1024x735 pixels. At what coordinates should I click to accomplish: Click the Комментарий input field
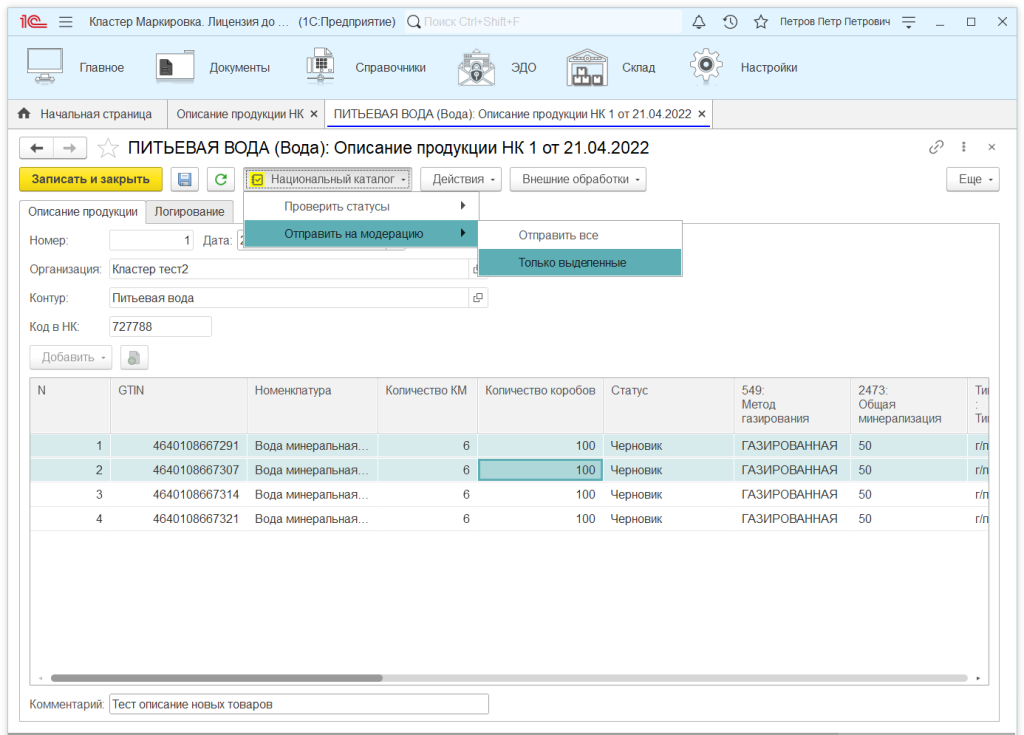click(298, 704)
